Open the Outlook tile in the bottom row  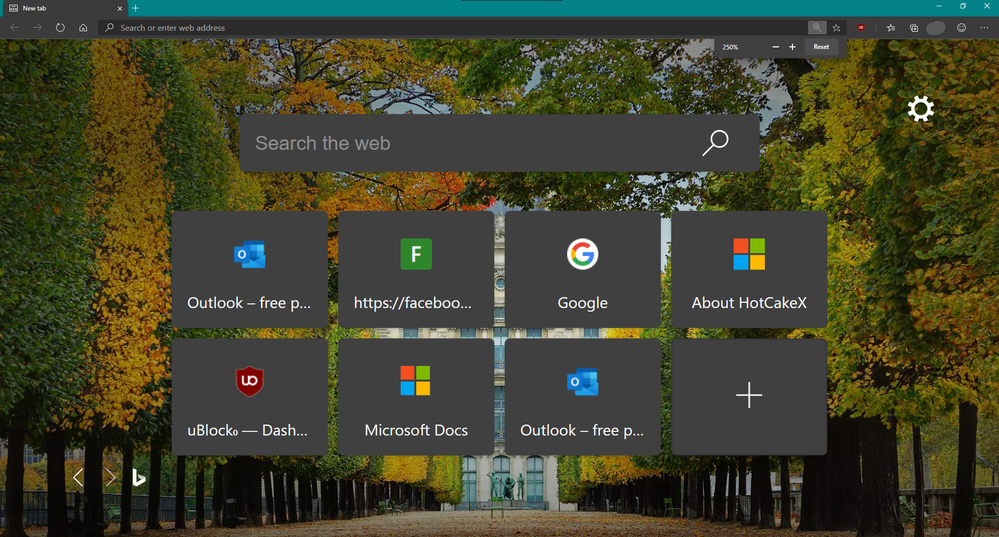(x=582, y=397)
